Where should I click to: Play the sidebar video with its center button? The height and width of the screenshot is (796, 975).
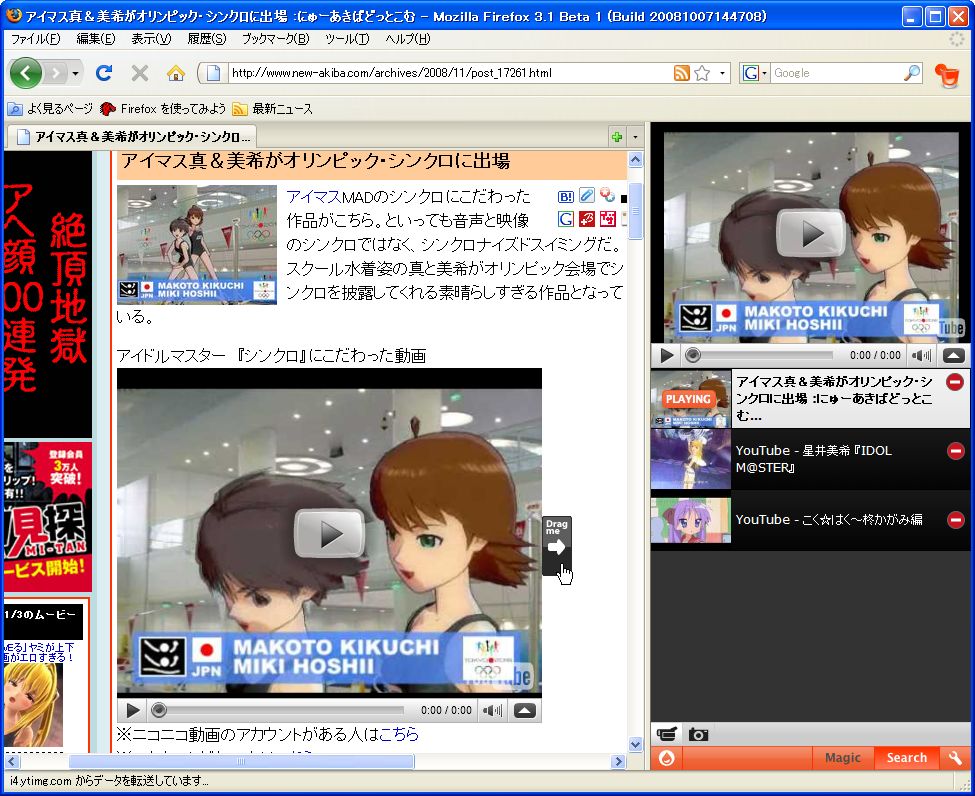[811, 233]
